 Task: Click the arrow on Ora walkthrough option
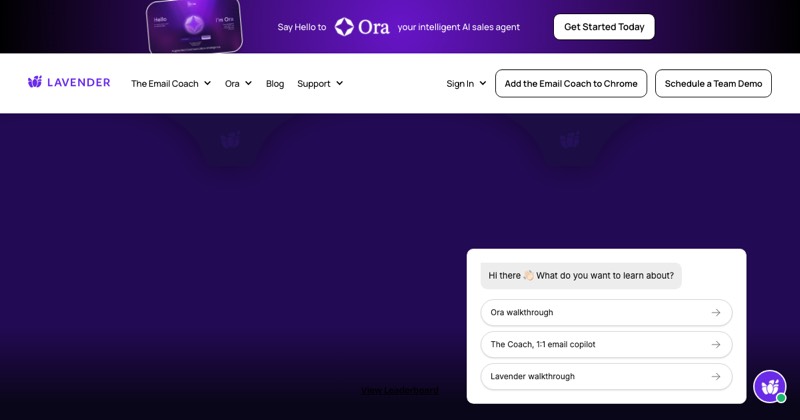pos(716,312)
